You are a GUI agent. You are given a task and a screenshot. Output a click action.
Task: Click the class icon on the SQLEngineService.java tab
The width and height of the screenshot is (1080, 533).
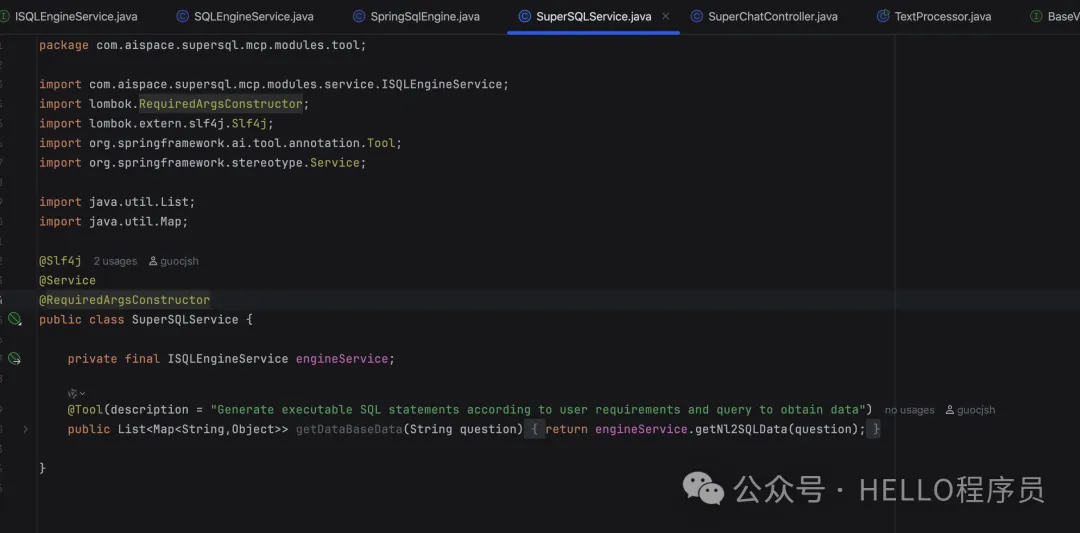tap(183, 17)
